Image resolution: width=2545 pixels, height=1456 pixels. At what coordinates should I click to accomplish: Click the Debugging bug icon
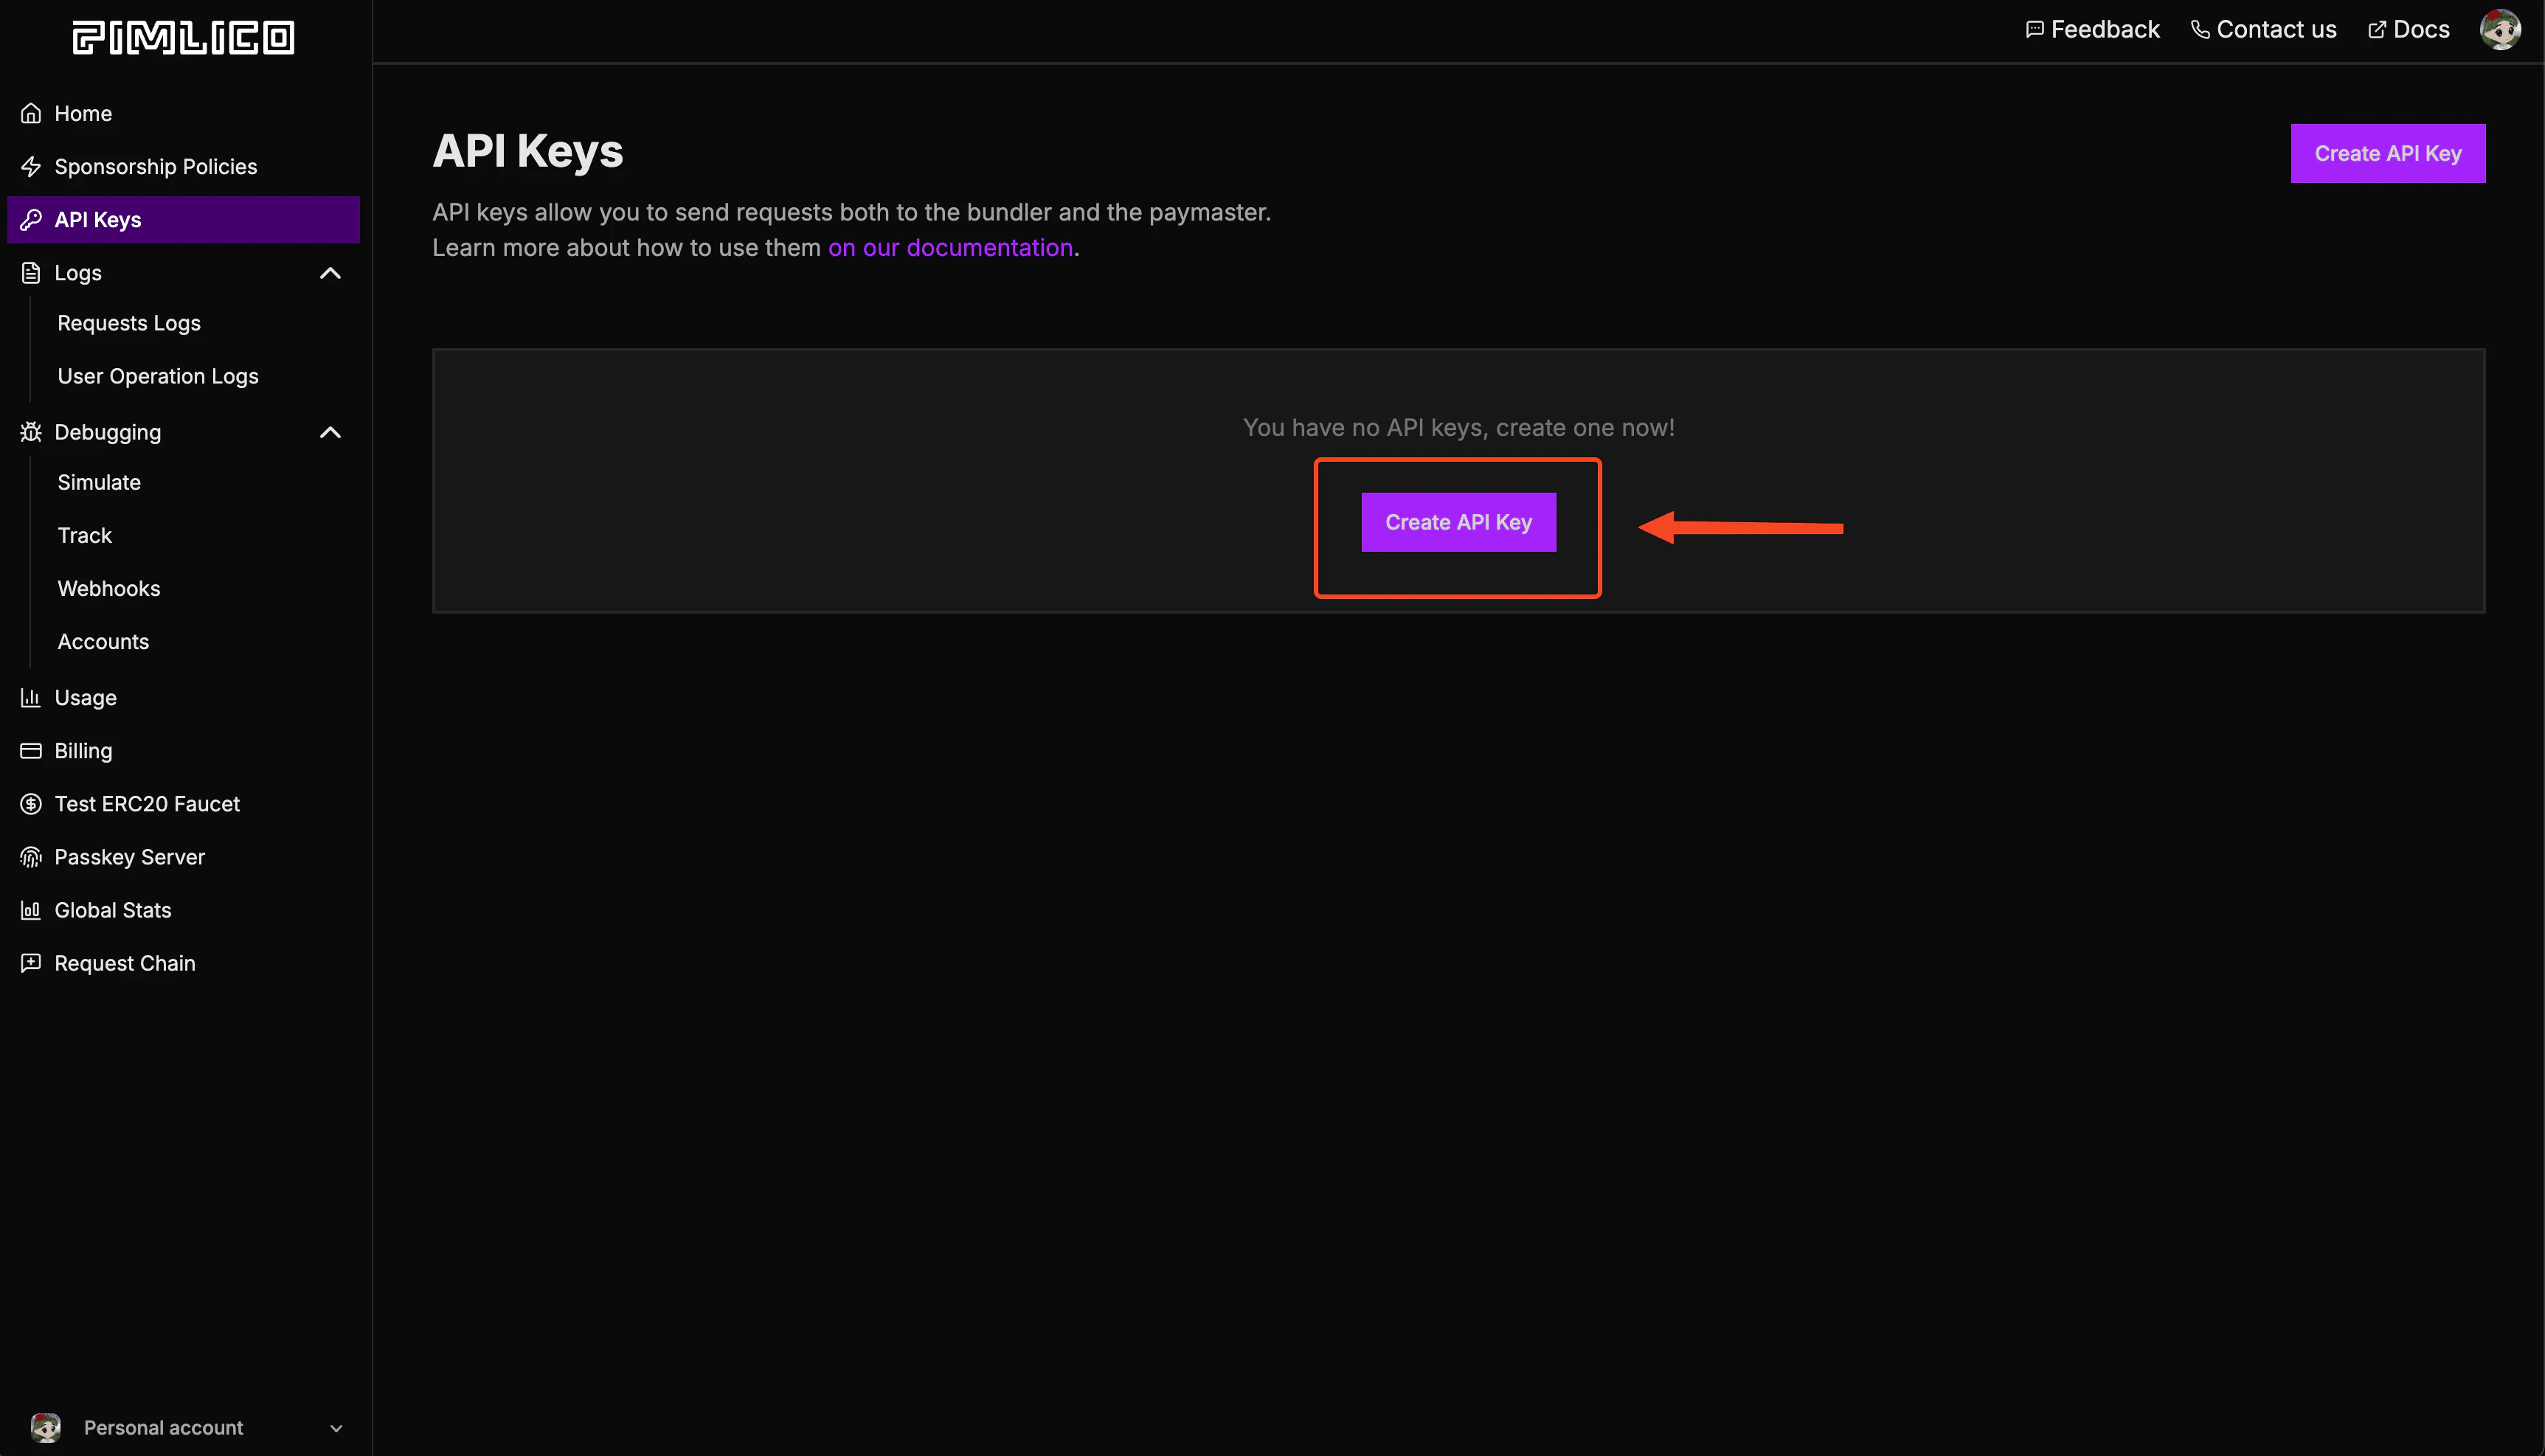click(x=31, y=432)
